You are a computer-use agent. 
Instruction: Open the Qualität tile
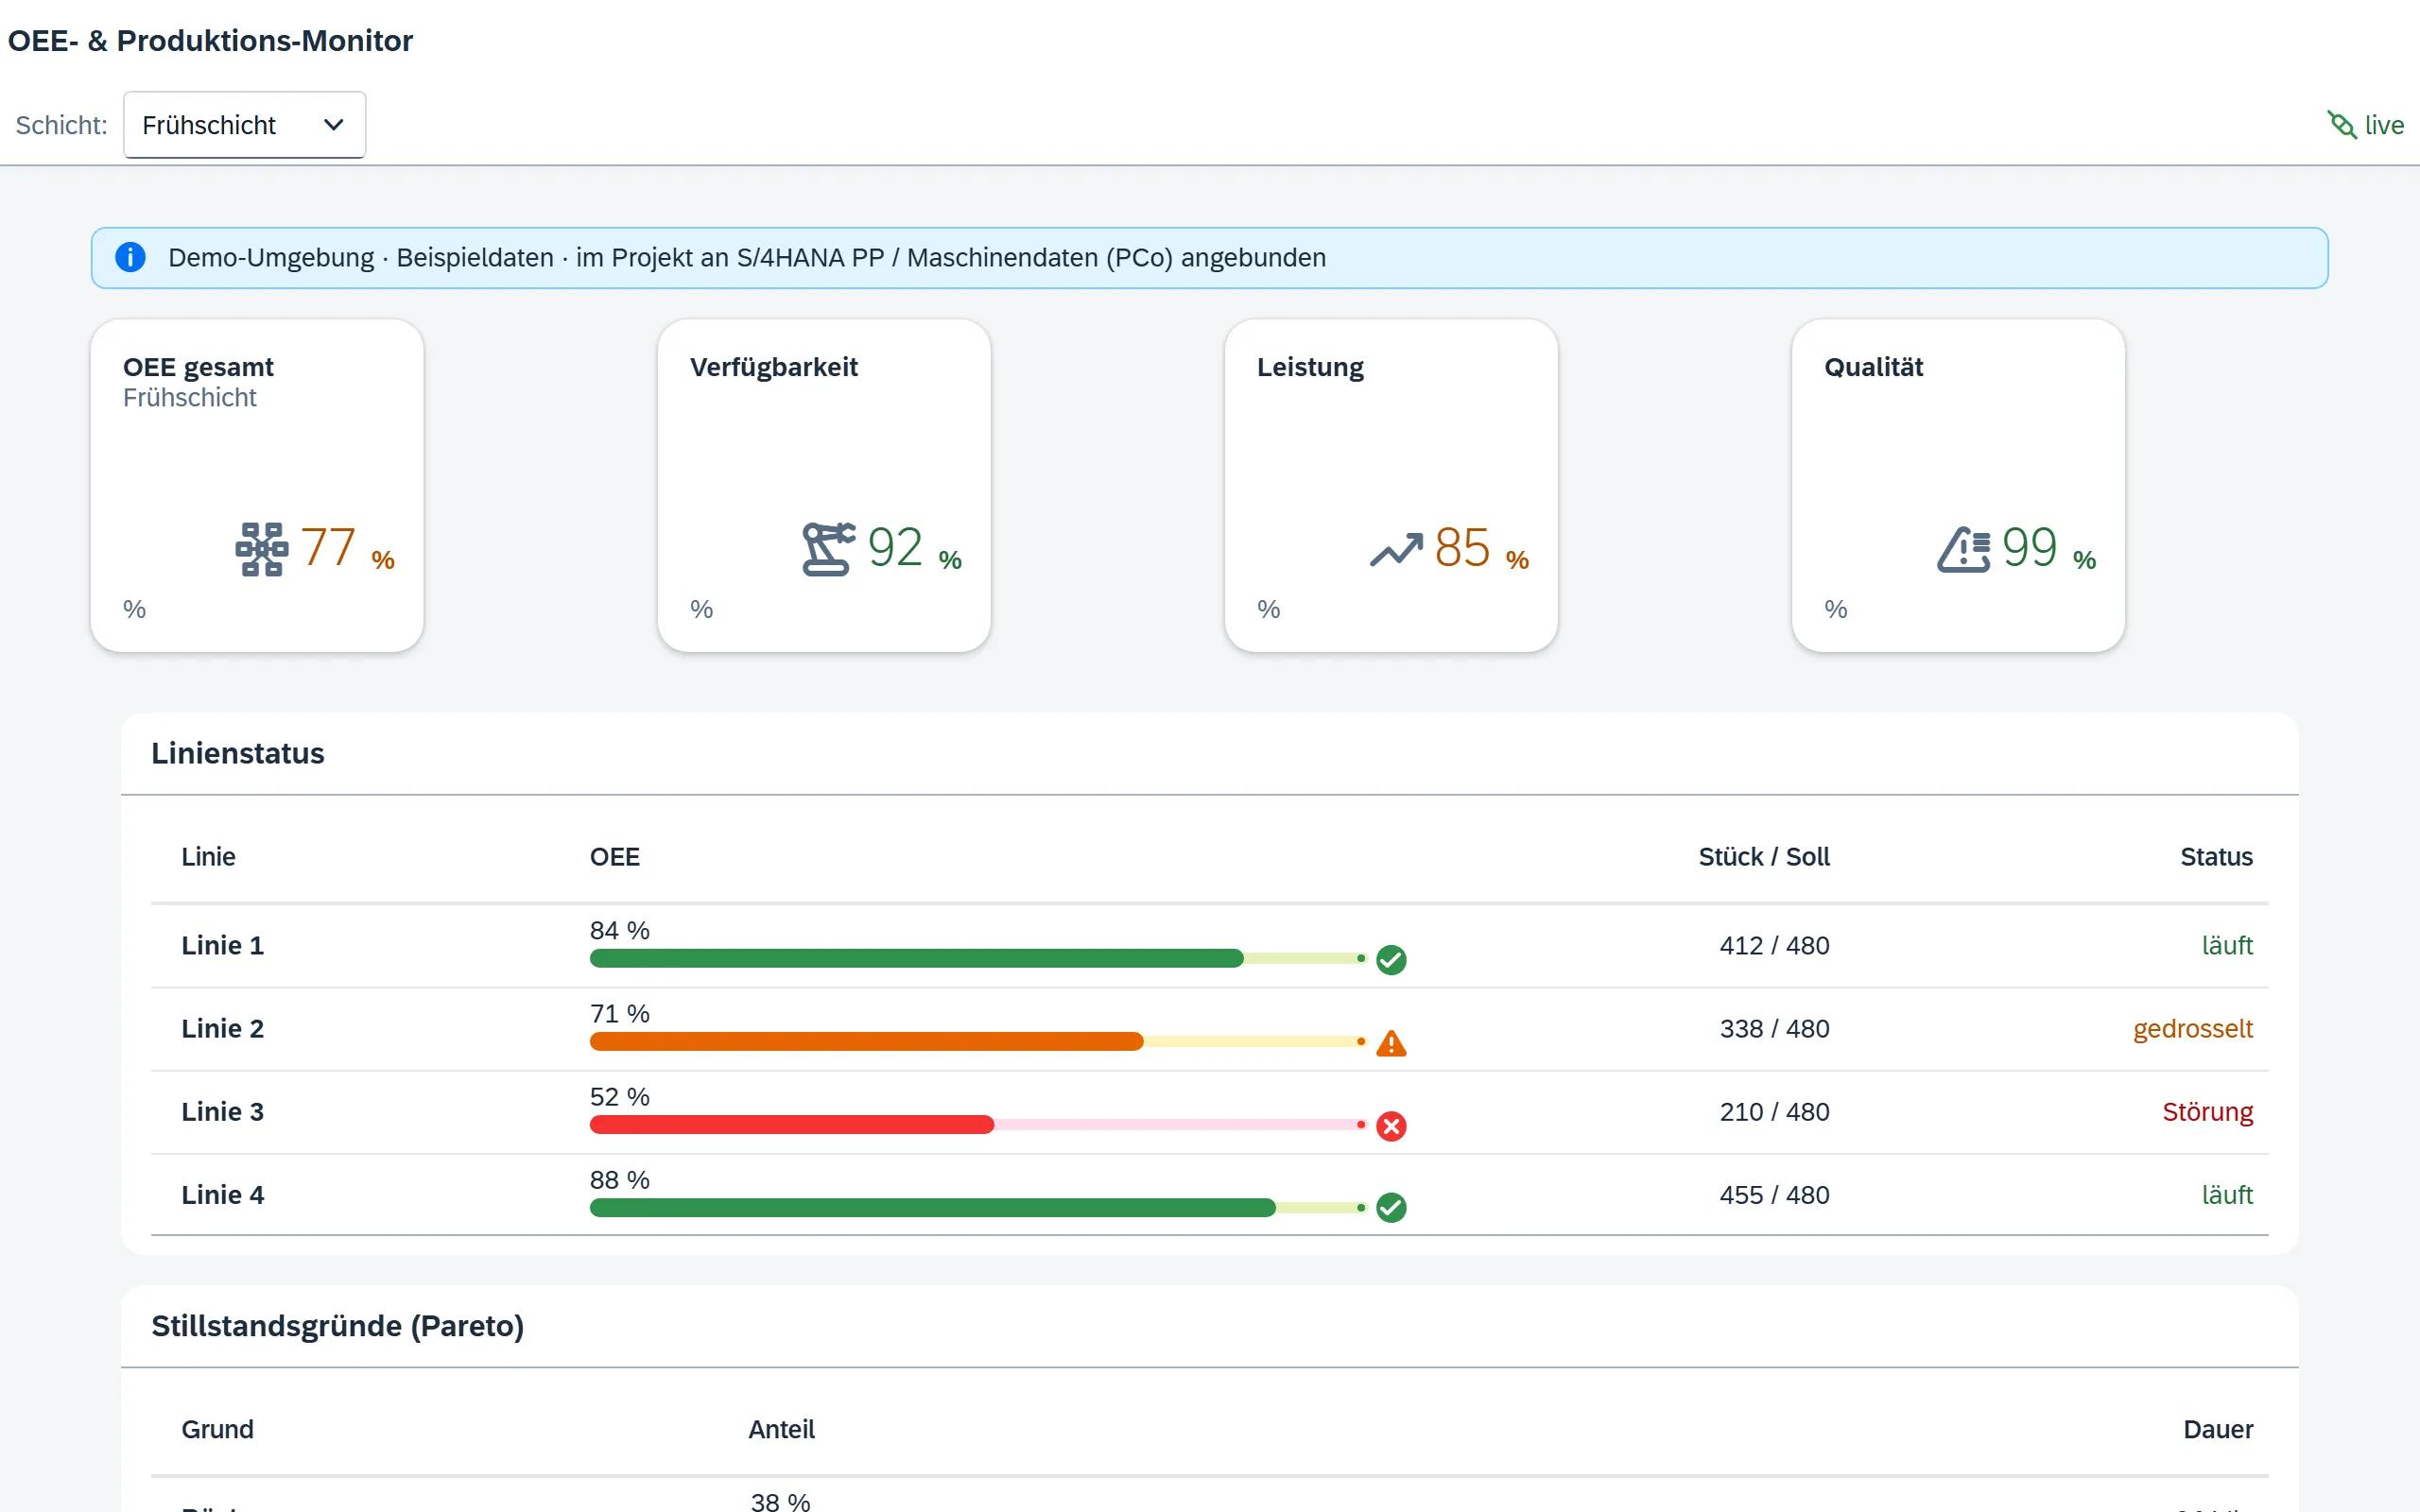(x=1958, y=486)
